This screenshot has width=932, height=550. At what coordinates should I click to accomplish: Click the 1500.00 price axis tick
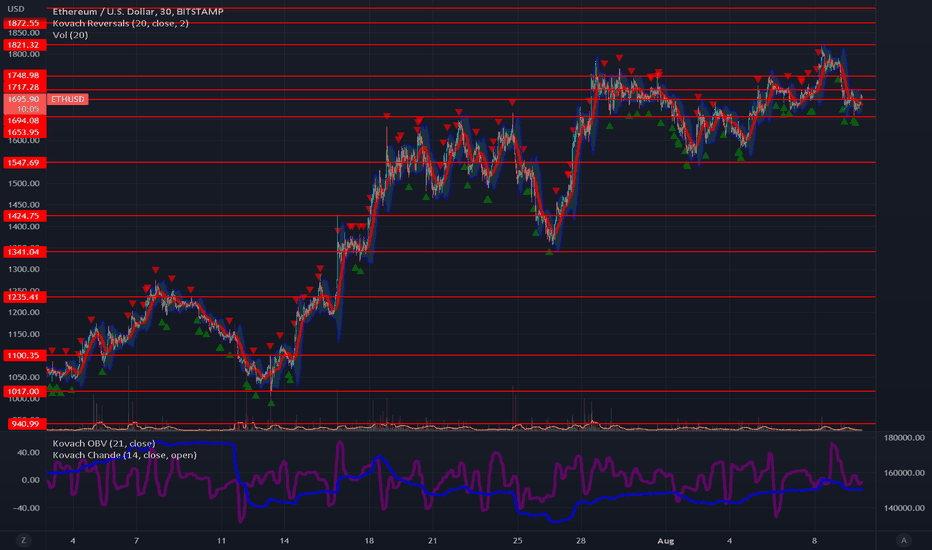coord(24,184)
